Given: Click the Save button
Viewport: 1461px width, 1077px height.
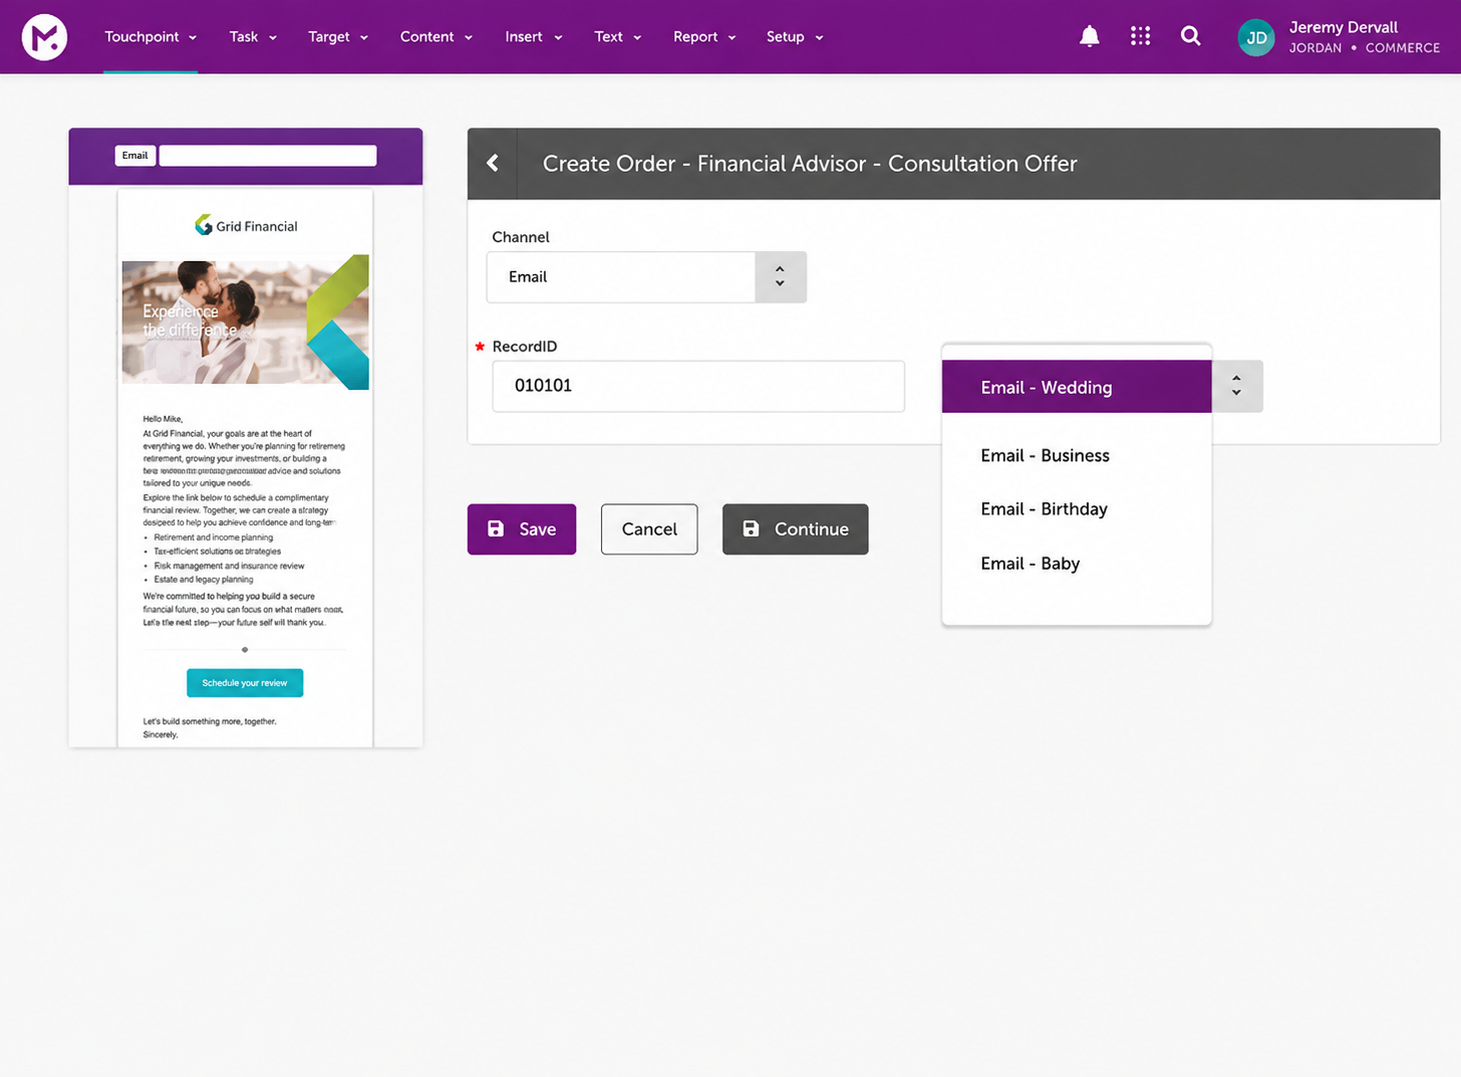Looking at the screenshot, I should tap(522, 529).
